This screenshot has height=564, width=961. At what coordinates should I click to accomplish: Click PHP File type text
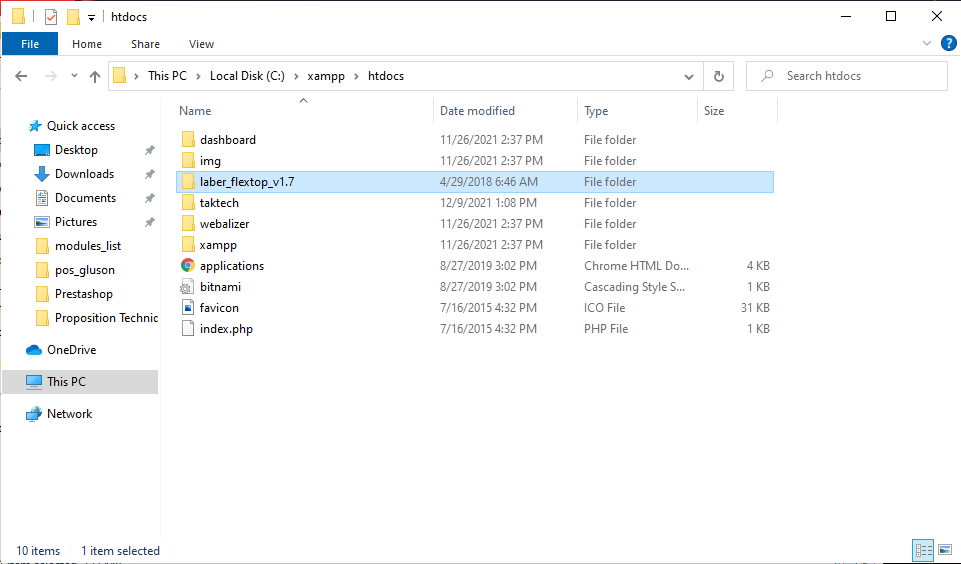pos(606,329)
